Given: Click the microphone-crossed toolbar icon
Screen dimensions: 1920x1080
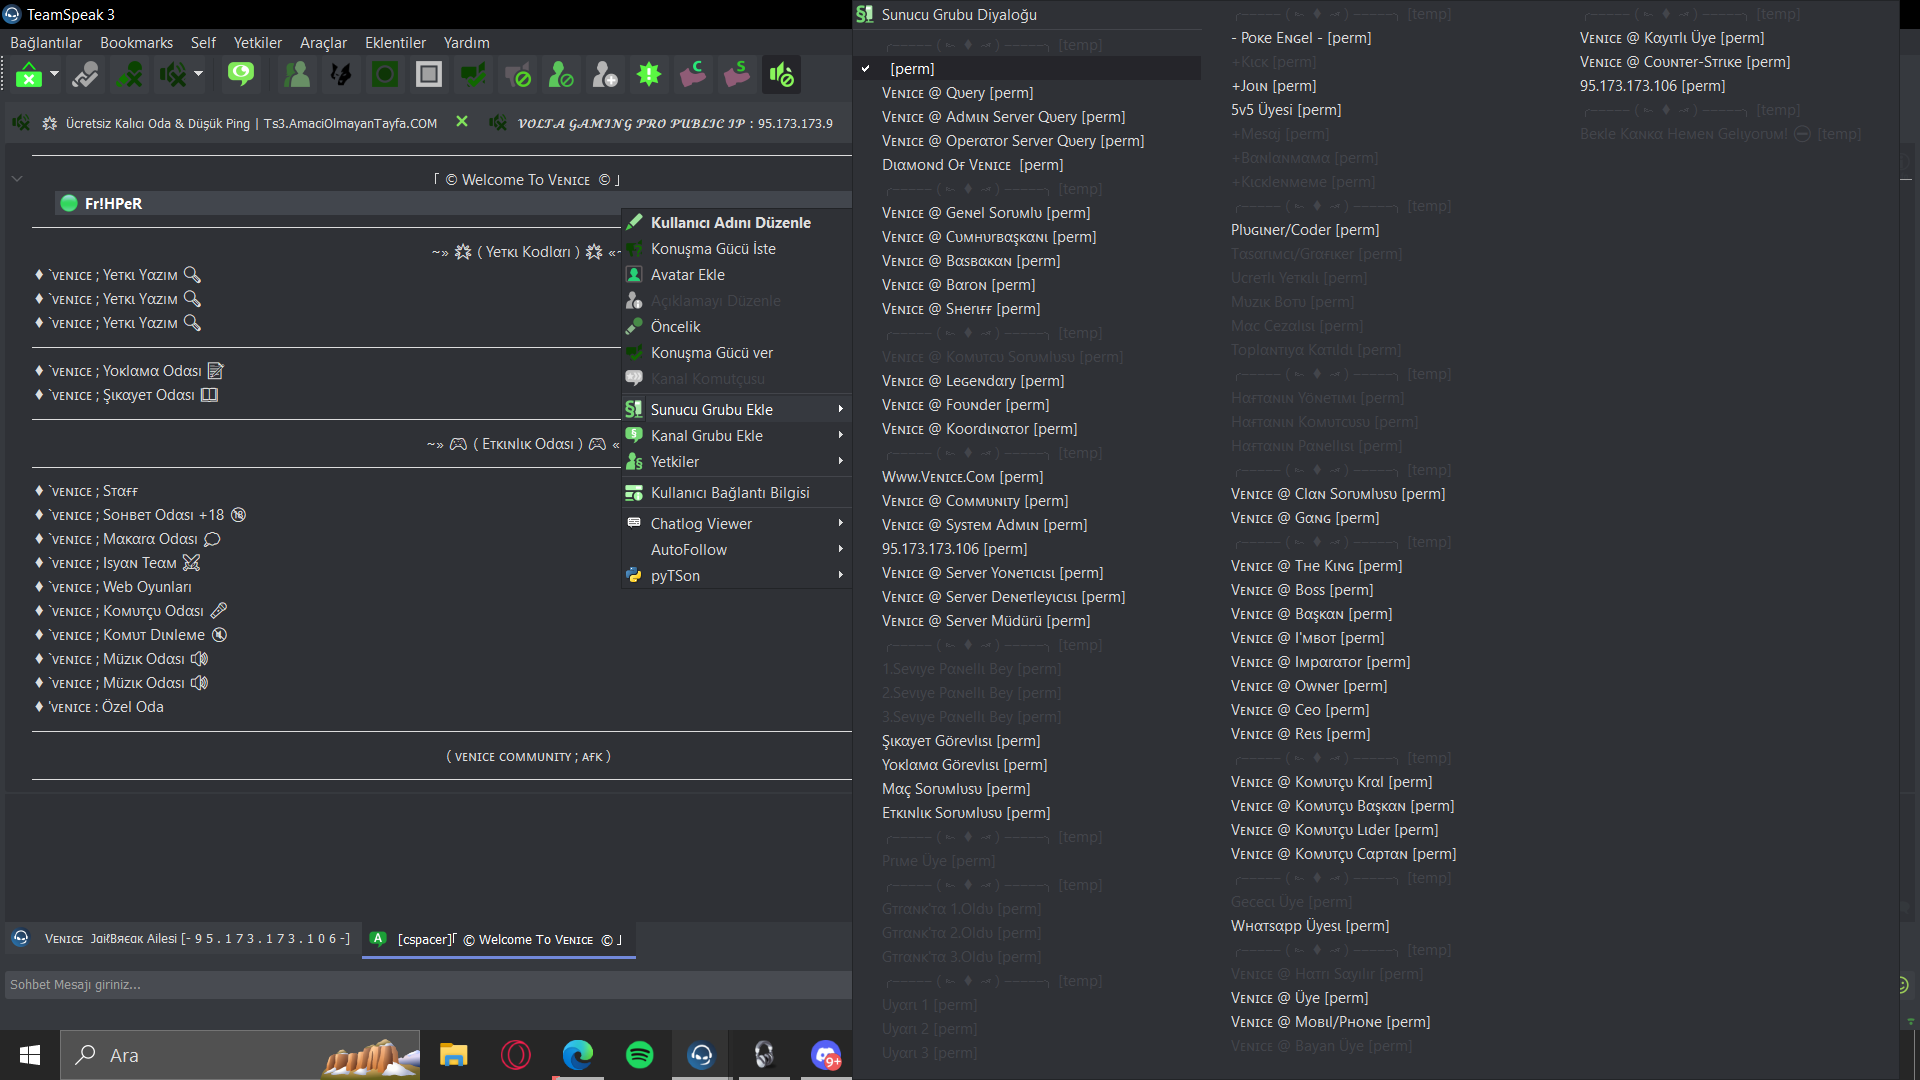Looking at the screenshot, I should [x=129, y=74].
